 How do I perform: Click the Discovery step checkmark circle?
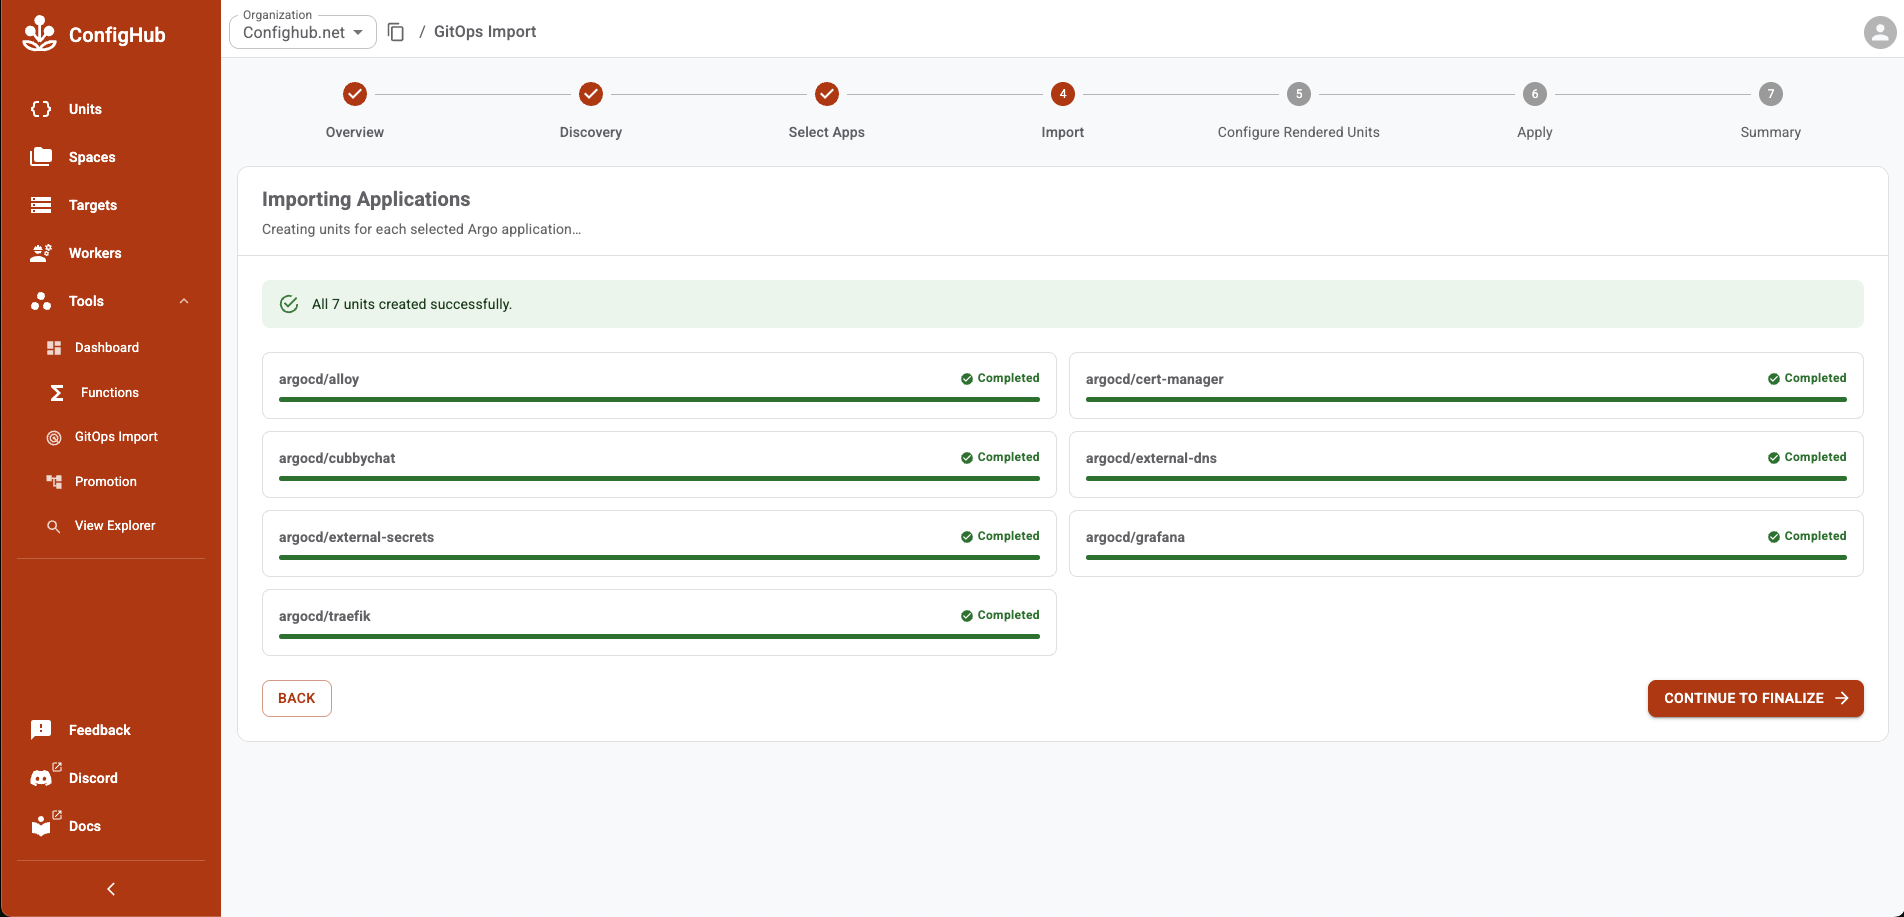591,94
